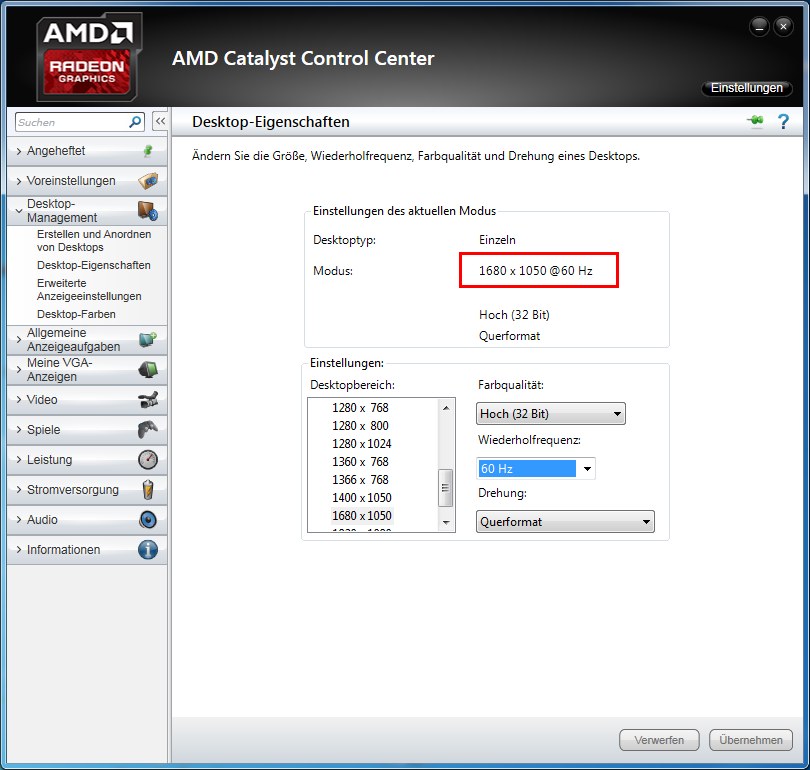Click the Spiele gamepad icon
Viewport: 810px width, 770px height.
(x=148, y=429)
